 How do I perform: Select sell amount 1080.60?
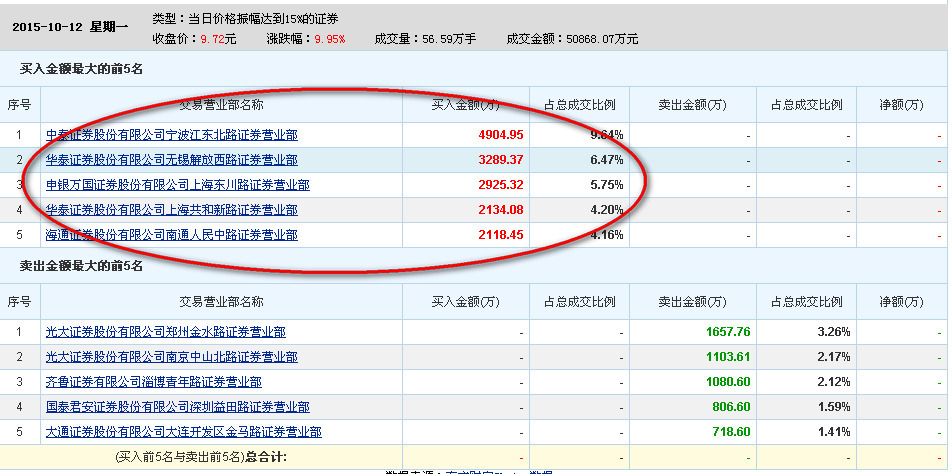(x=729, y=382)
